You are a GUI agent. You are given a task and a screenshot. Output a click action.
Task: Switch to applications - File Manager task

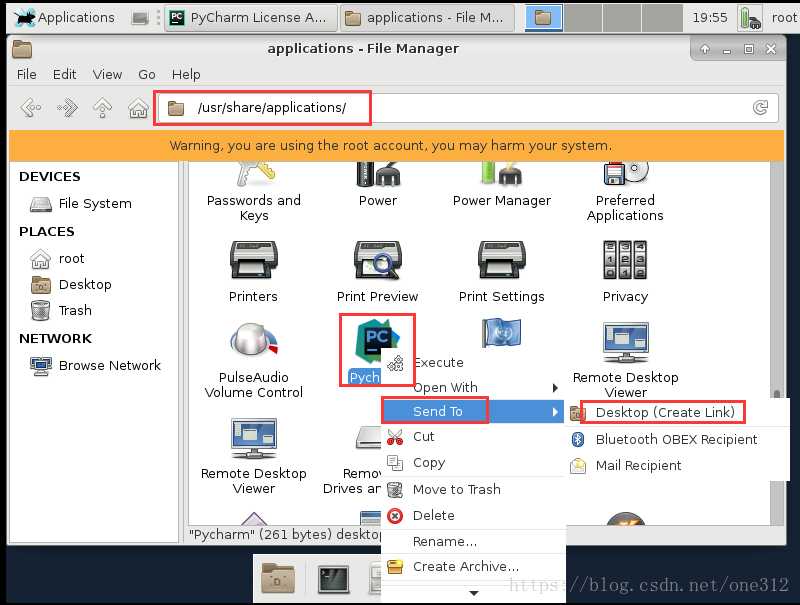(427, 18)
